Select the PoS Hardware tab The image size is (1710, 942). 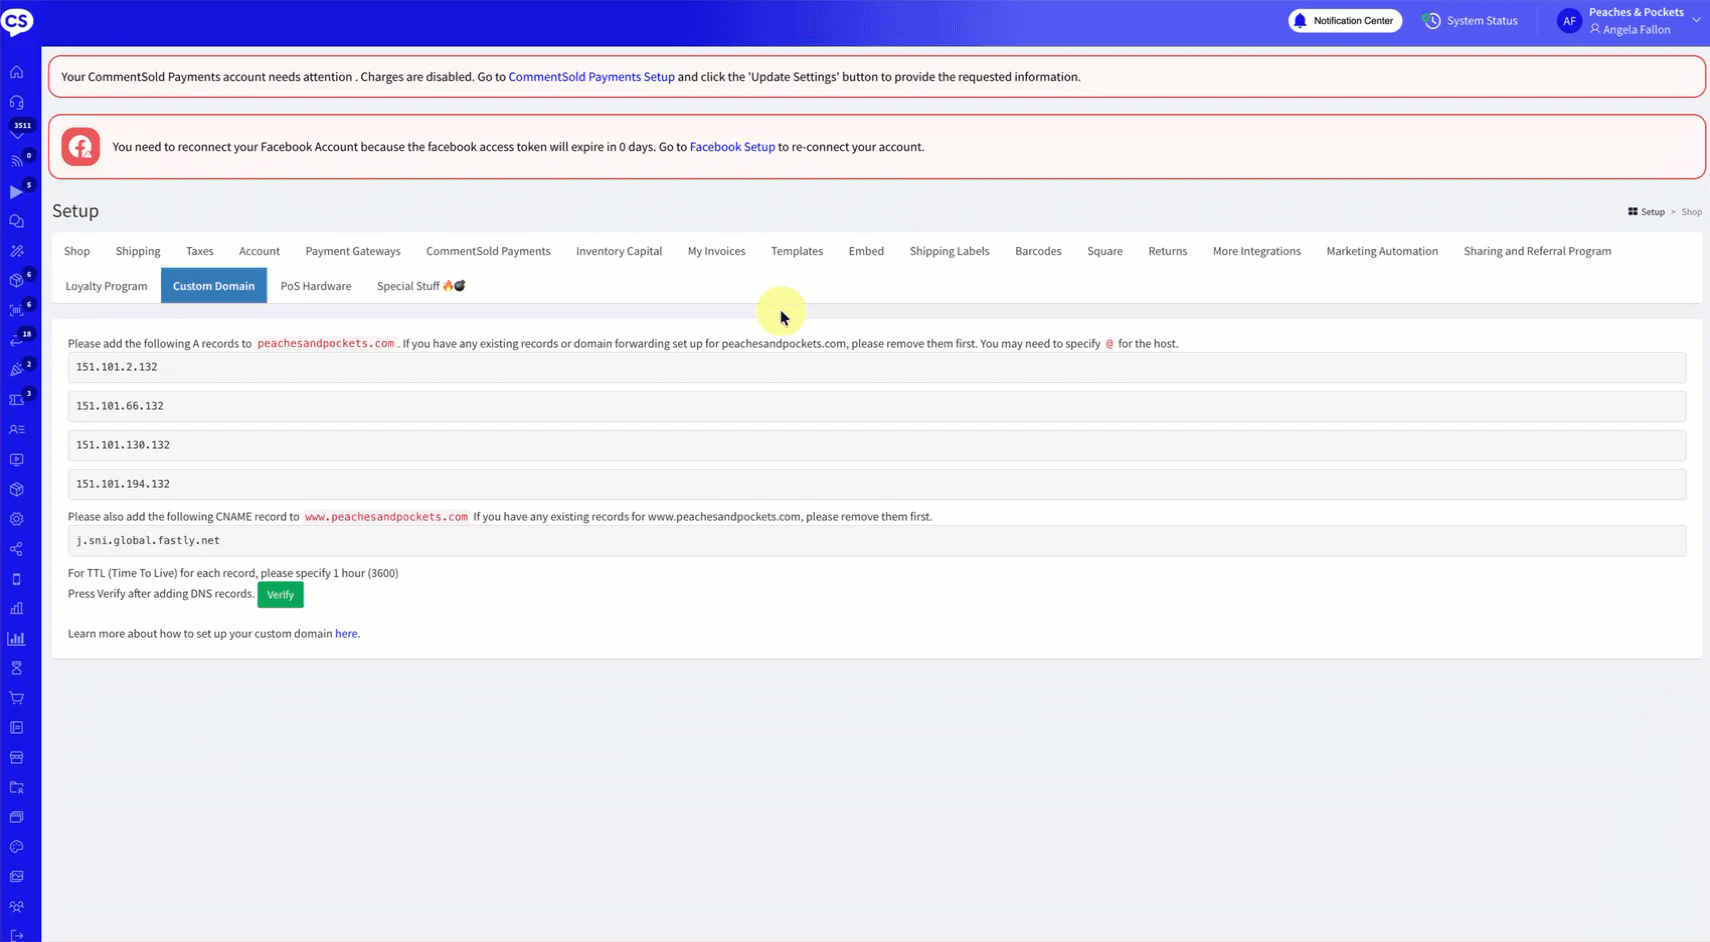click(x=316, y=286)
